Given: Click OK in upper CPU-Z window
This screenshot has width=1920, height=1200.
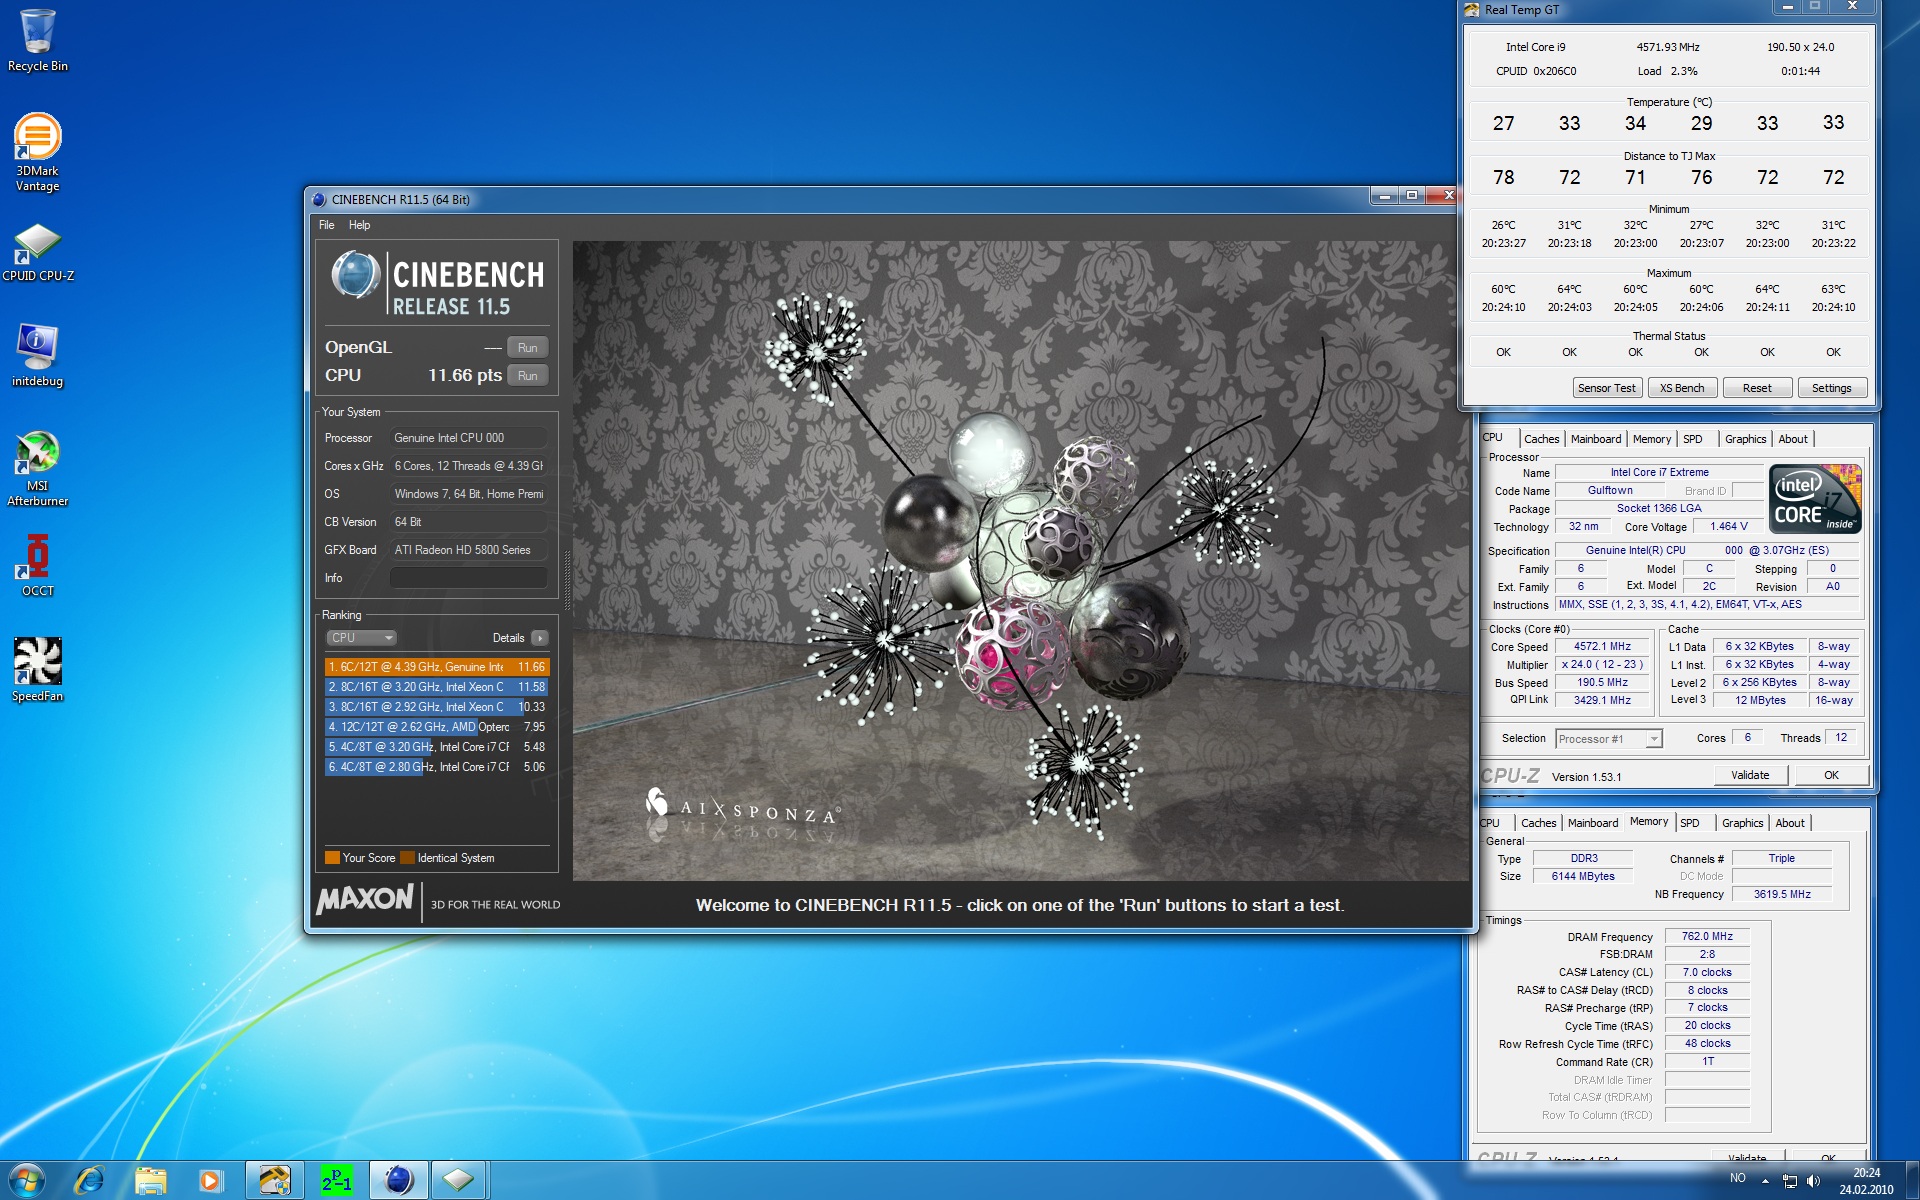Looking at the screenshot, I should [x=1831, y=775].
